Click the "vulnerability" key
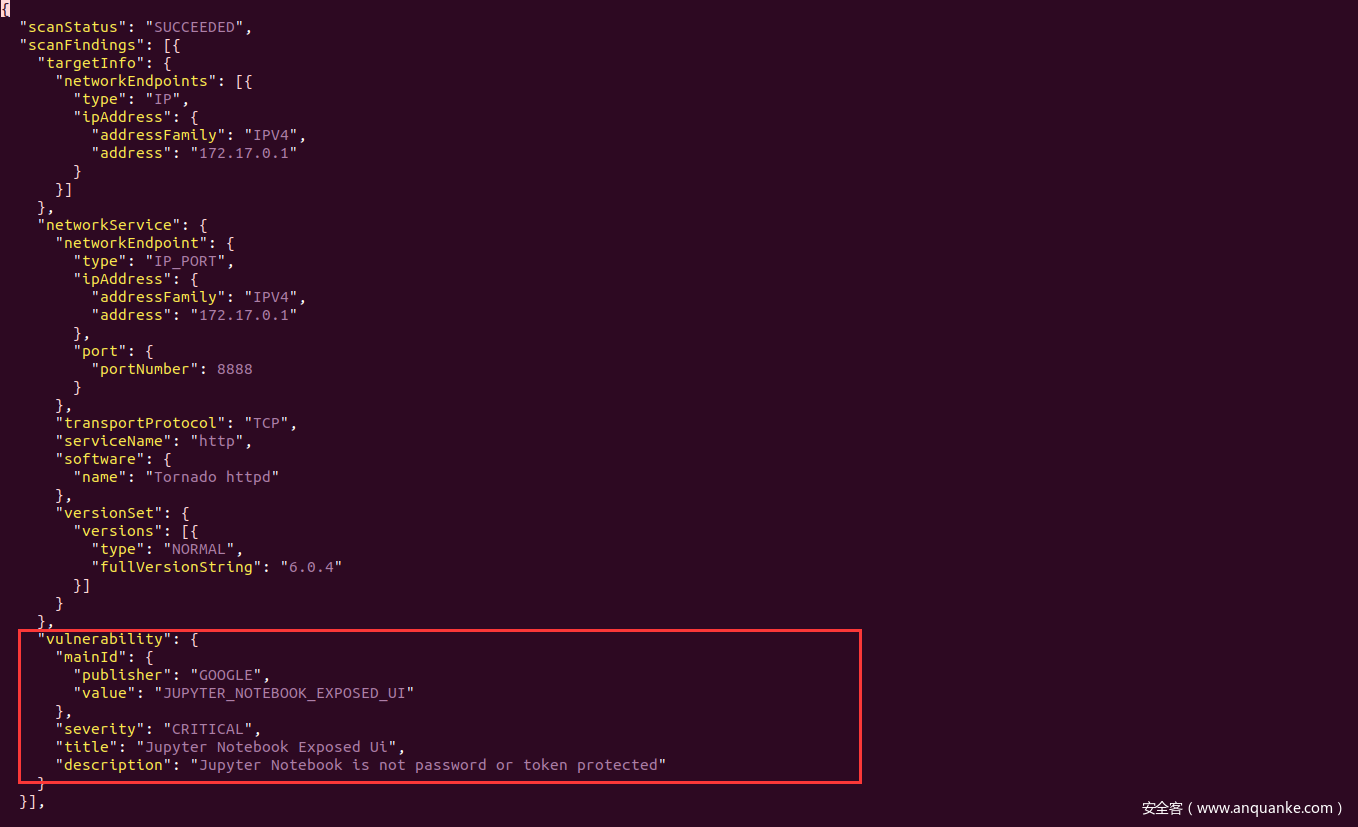Image resolution: width=1358 pixels, height=827 pixels. pyautogui.click(x=100, y=639)
